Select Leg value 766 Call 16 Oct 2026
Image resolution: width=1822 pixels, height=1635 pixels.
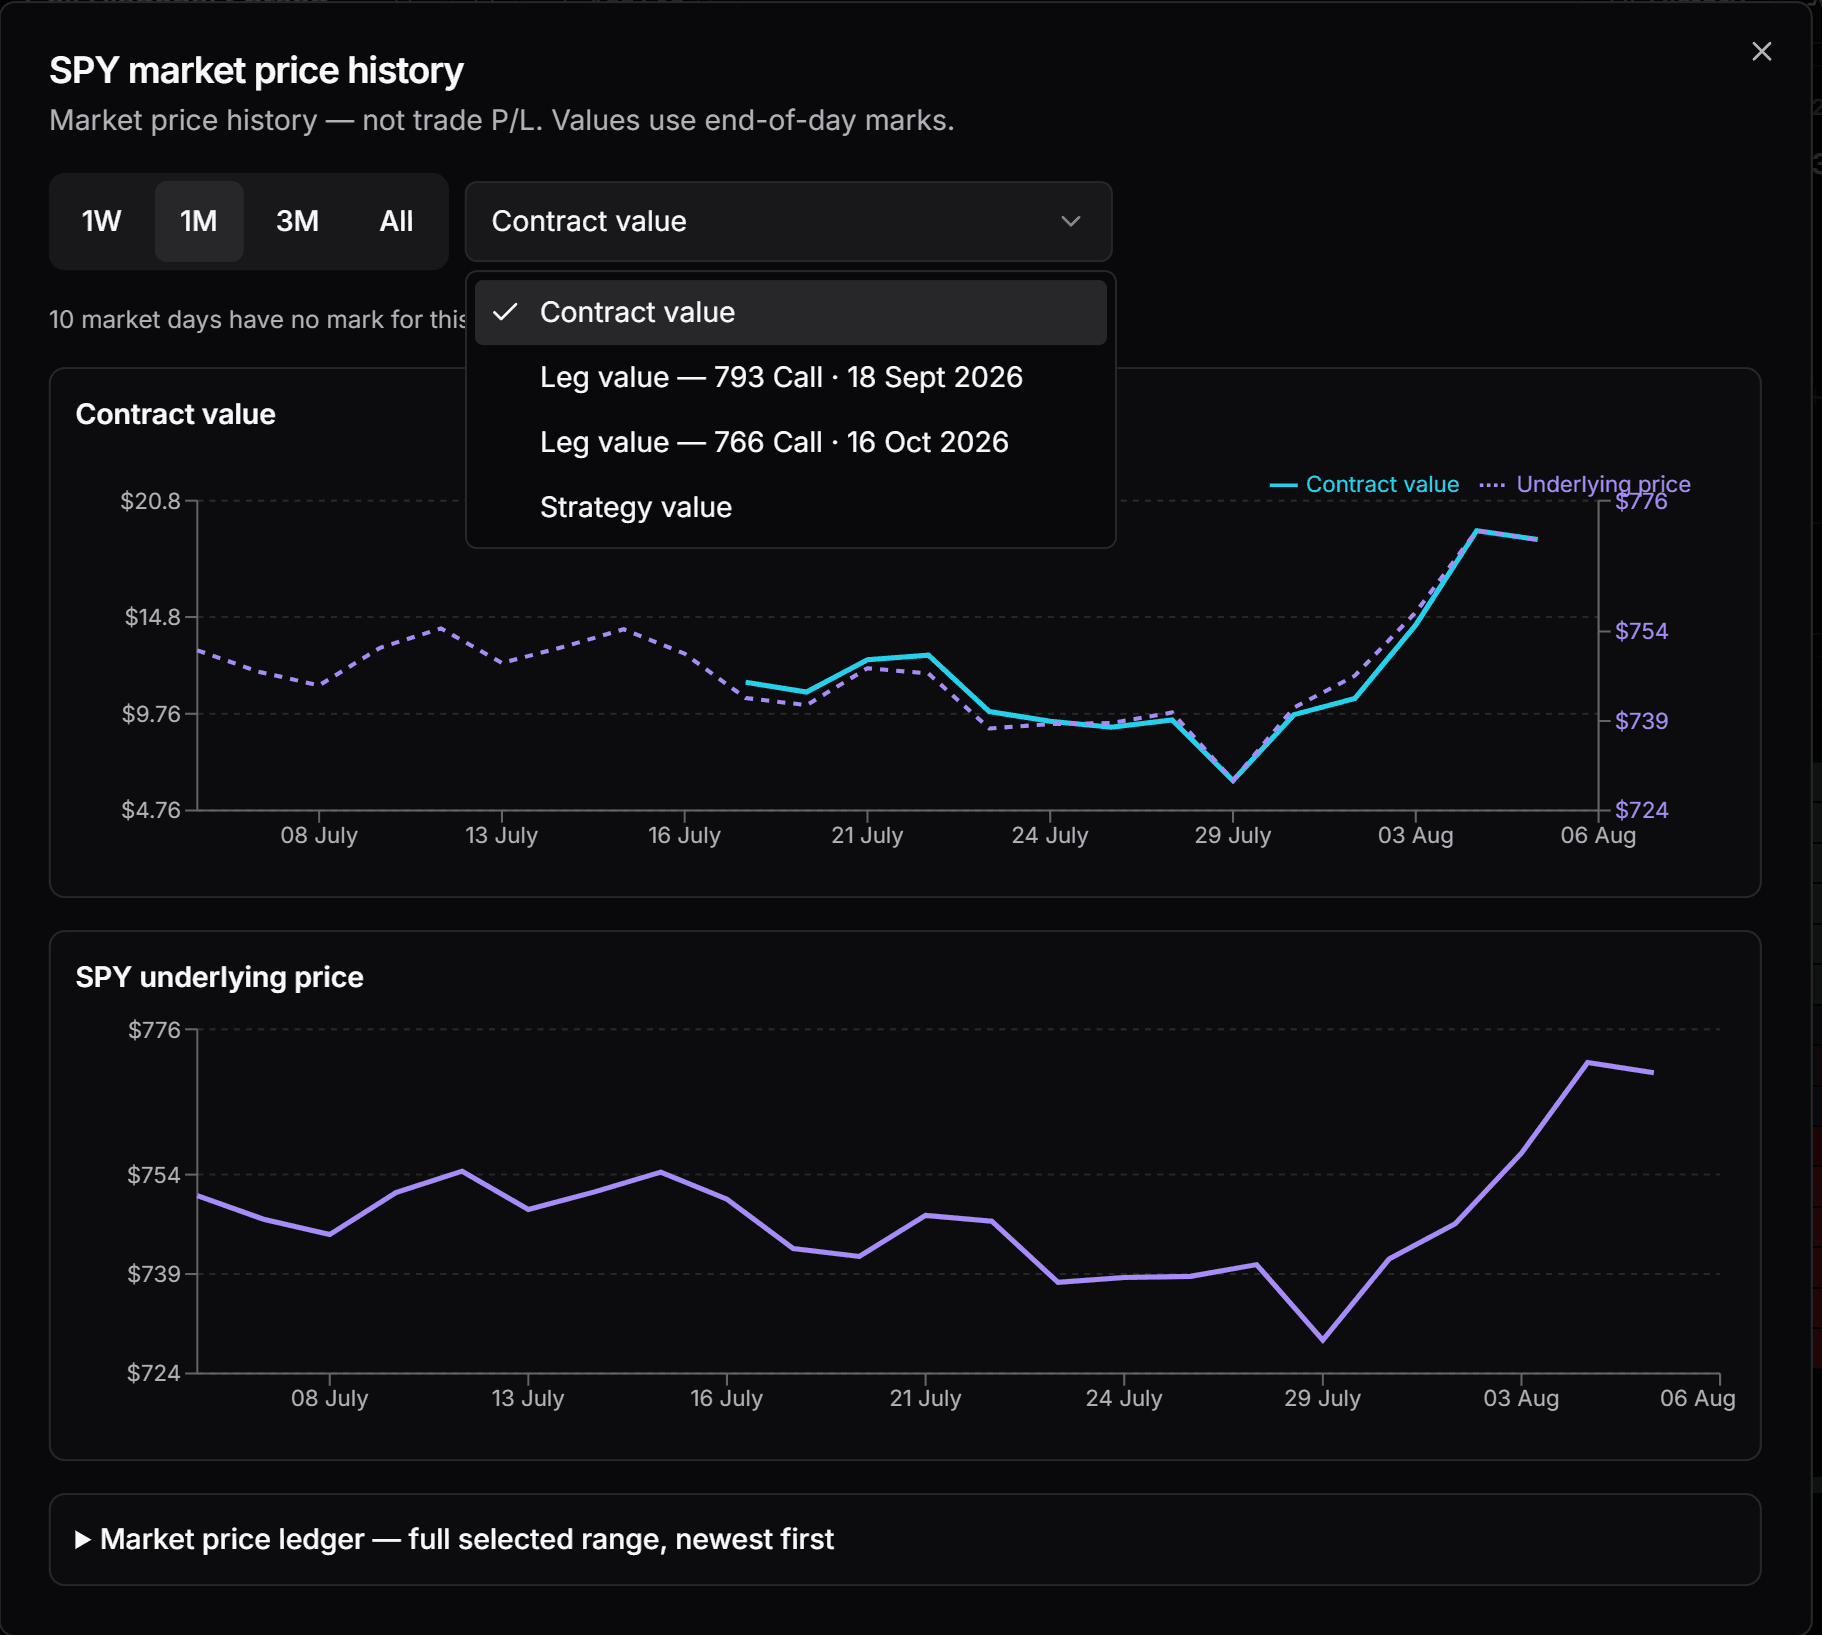790,442
